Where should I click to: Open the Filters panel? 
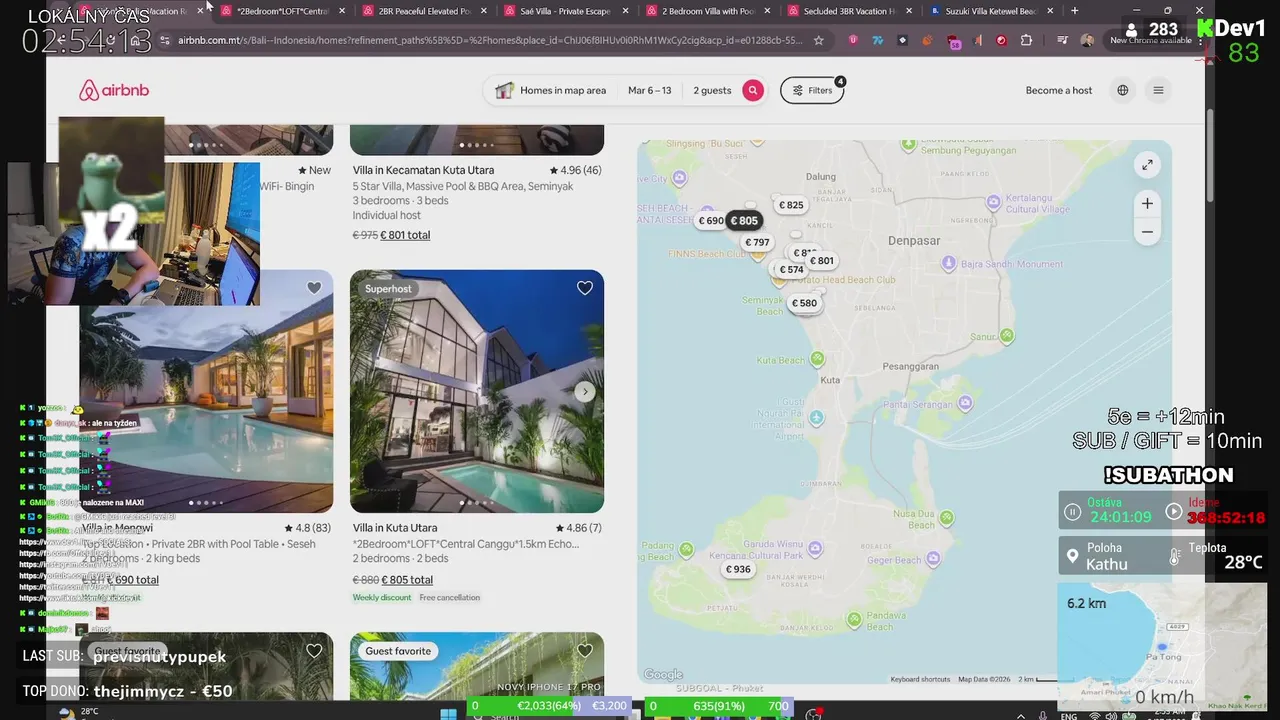[x=812, y=90]
